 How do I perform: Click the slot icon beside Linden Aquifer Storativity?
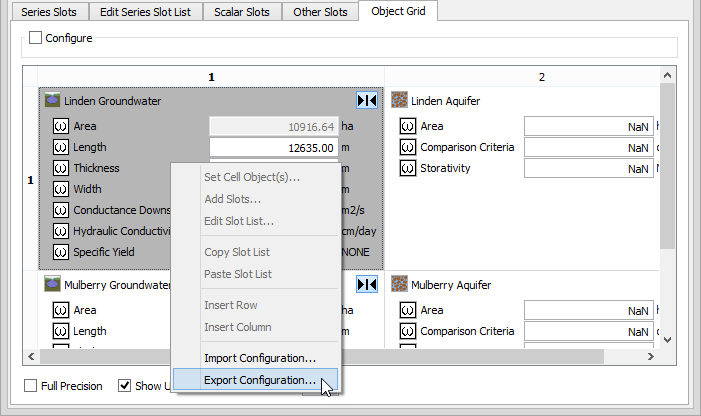click(407, 168)
